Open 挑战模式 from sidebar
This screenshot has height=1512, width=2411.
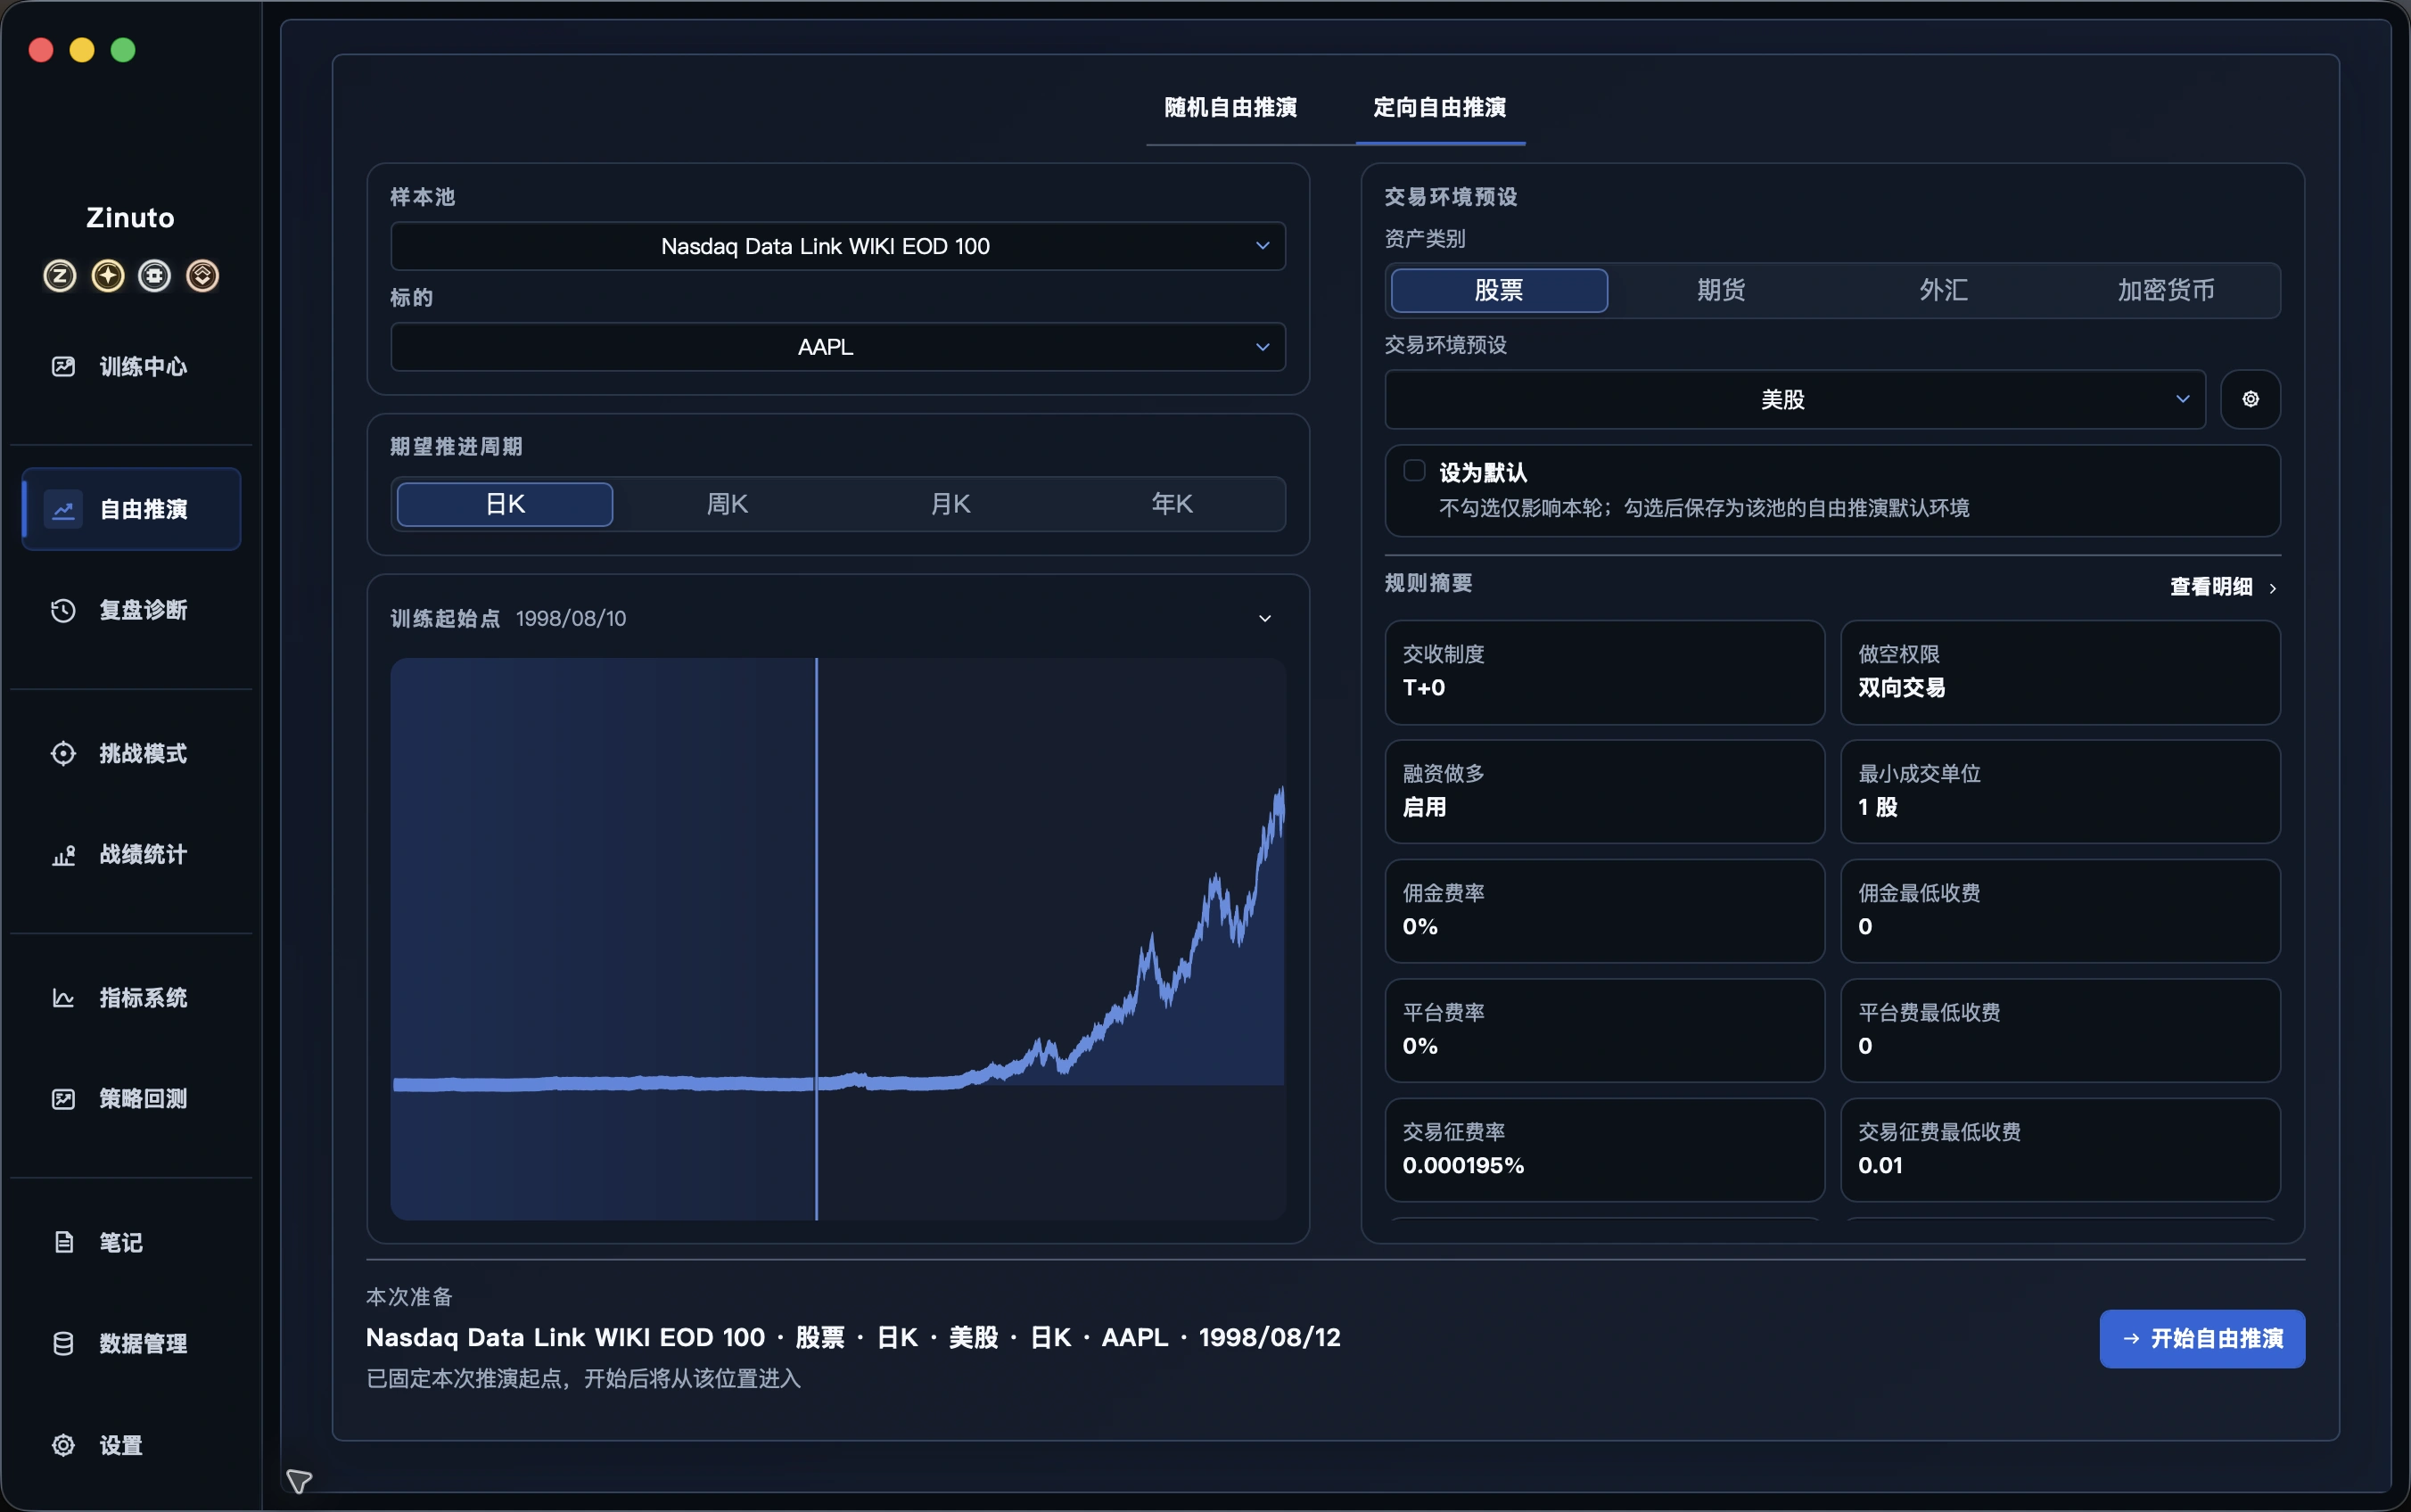(131, 753)
